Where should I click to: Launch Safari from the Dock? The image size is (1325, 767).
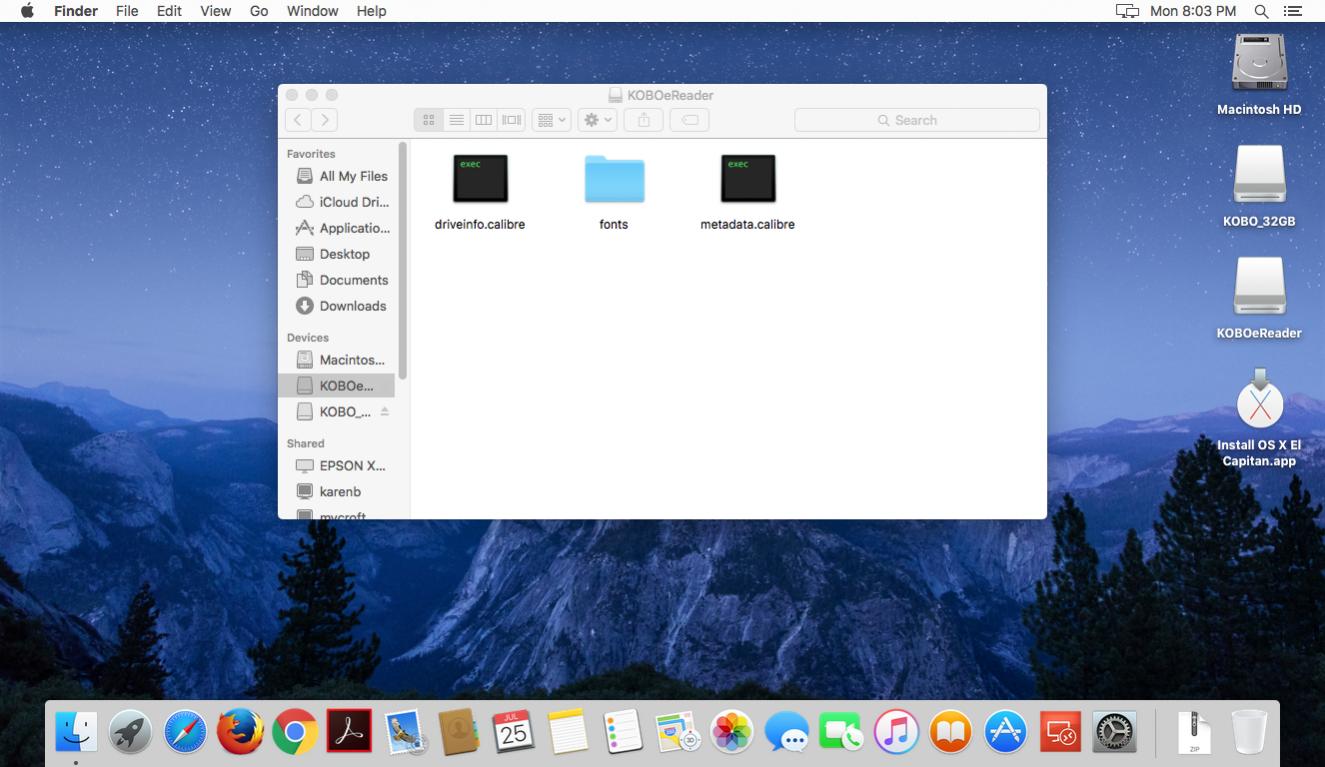tap(185, 733)
